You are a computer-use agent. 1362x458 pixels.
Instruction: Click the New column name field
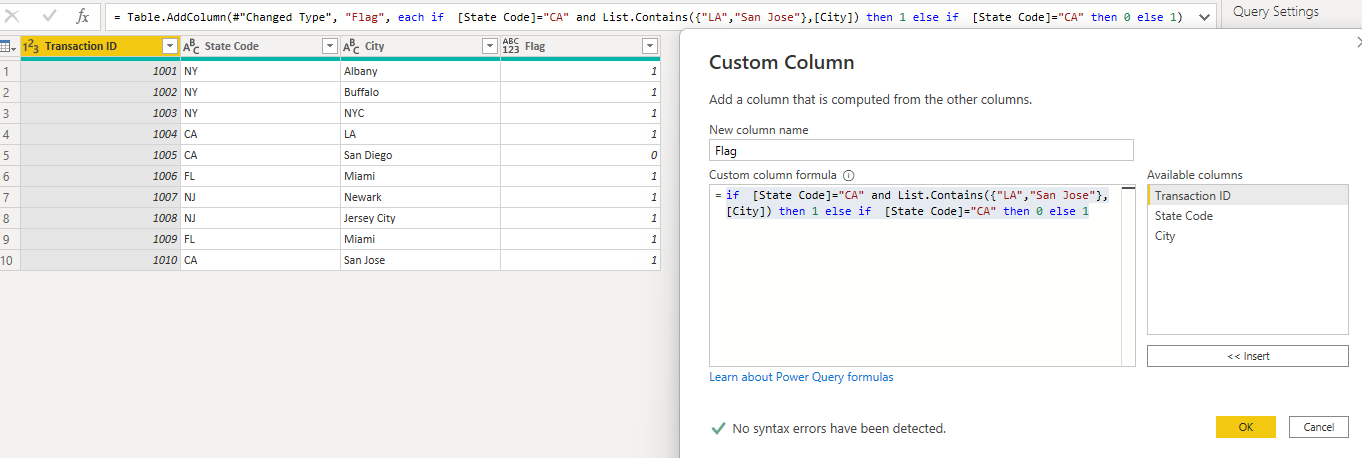pos(921,150)
